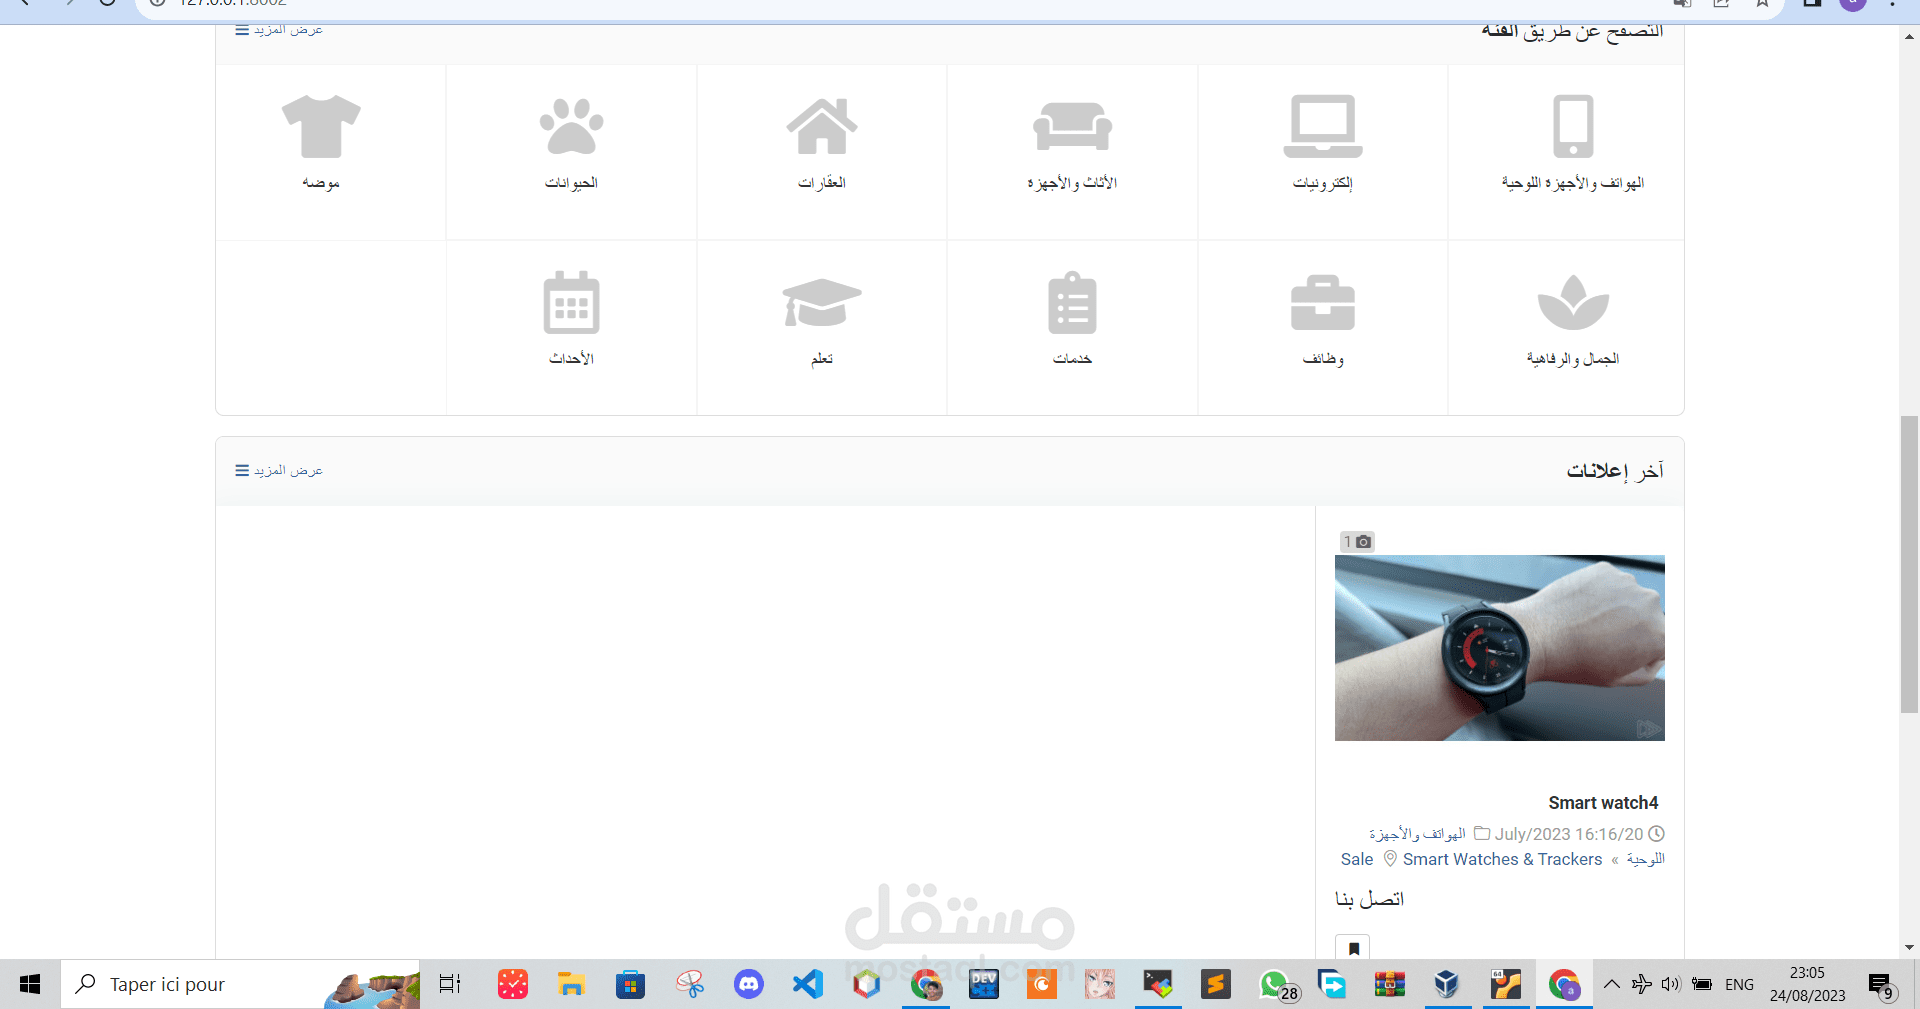Open Dev-C++ from the taskbar
This screenshot has height=1009, width=1920.
click(x=984, y=984)
